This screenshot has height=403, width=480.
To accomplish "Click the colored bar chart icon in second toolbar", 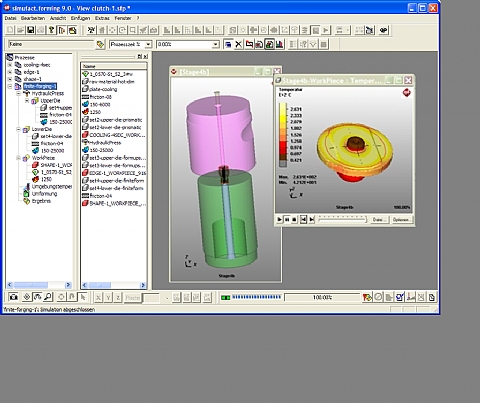I will [279, 44].
